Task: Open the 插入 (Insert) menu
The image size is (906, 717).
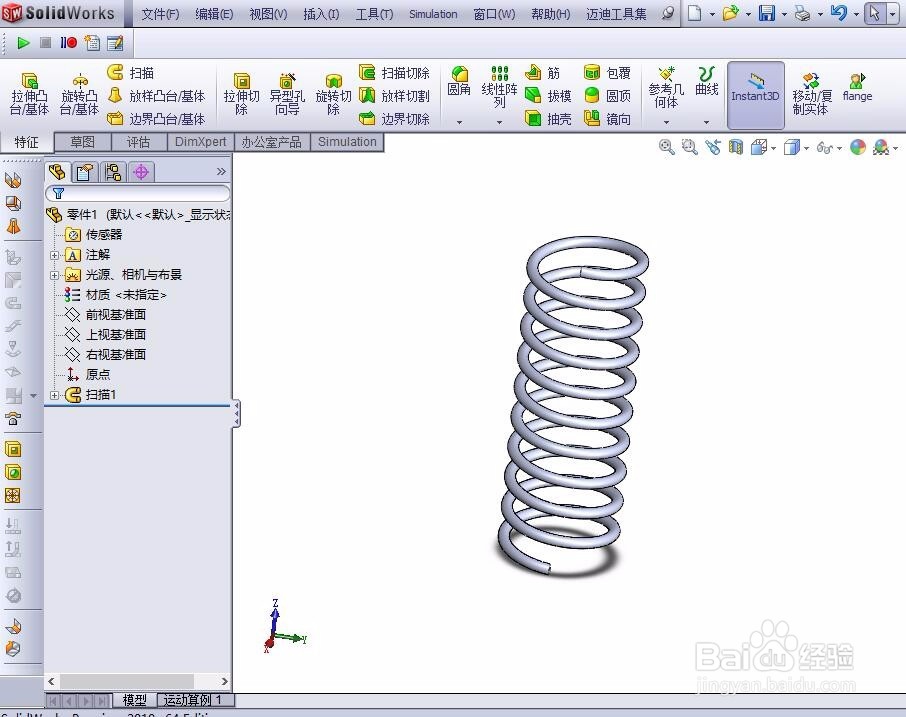Action: (x=321, y=13)
